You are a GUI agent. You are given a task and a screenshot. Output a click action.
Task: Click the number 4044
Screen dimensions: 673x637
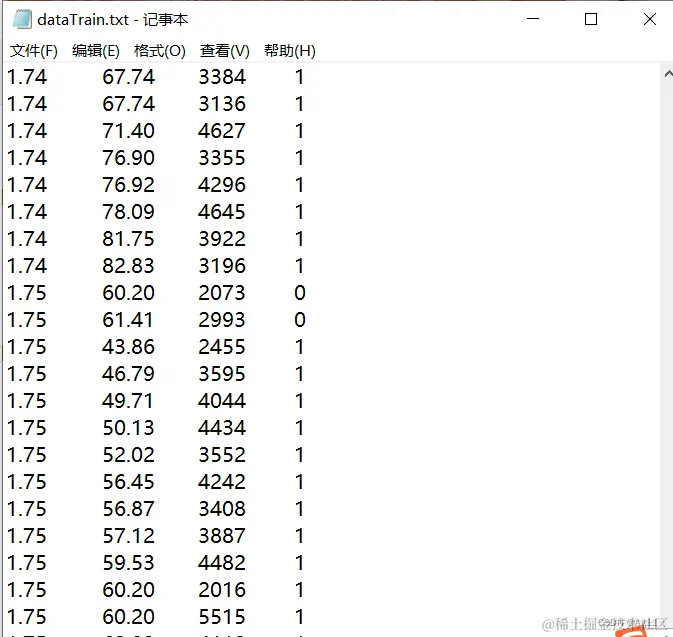(x=222, y=401)
